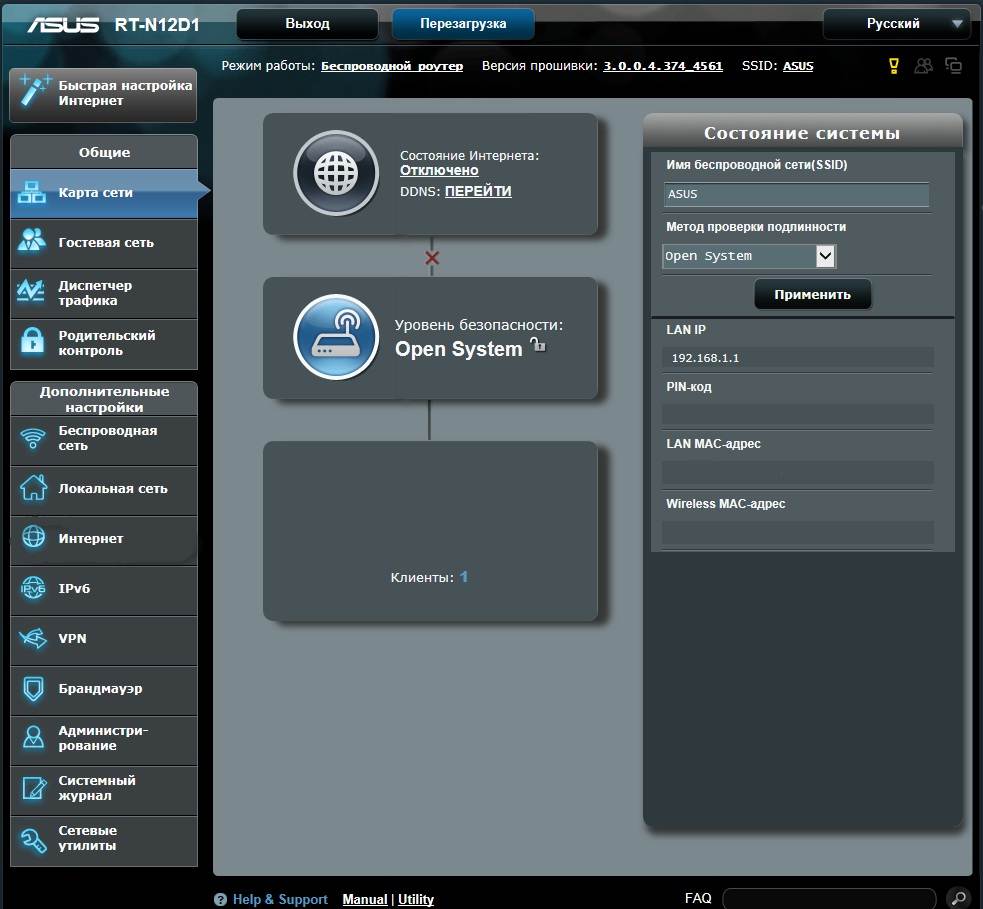Click the SSID name input field
Image resolution: width=983 pixels, height=909 pixels.
pyautogui.click(x=796, y=195)
